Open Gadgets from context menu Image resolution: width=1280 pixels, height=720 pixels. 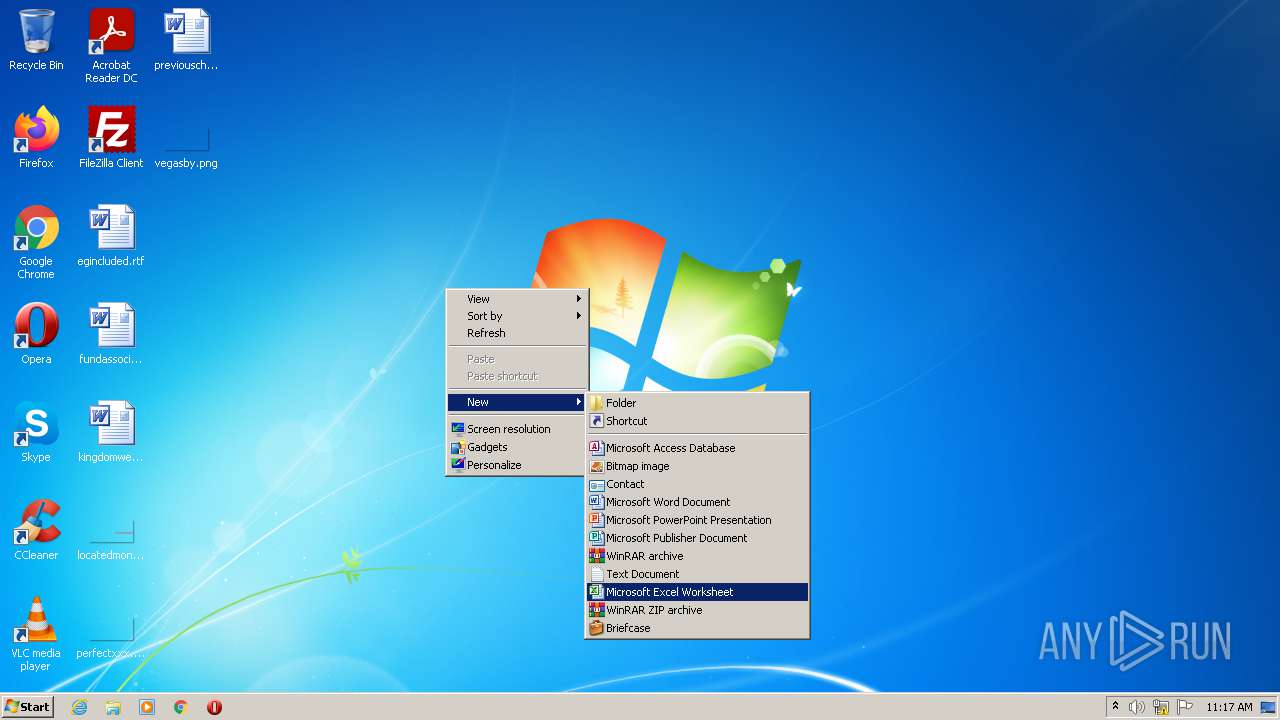tap(517, 447)
